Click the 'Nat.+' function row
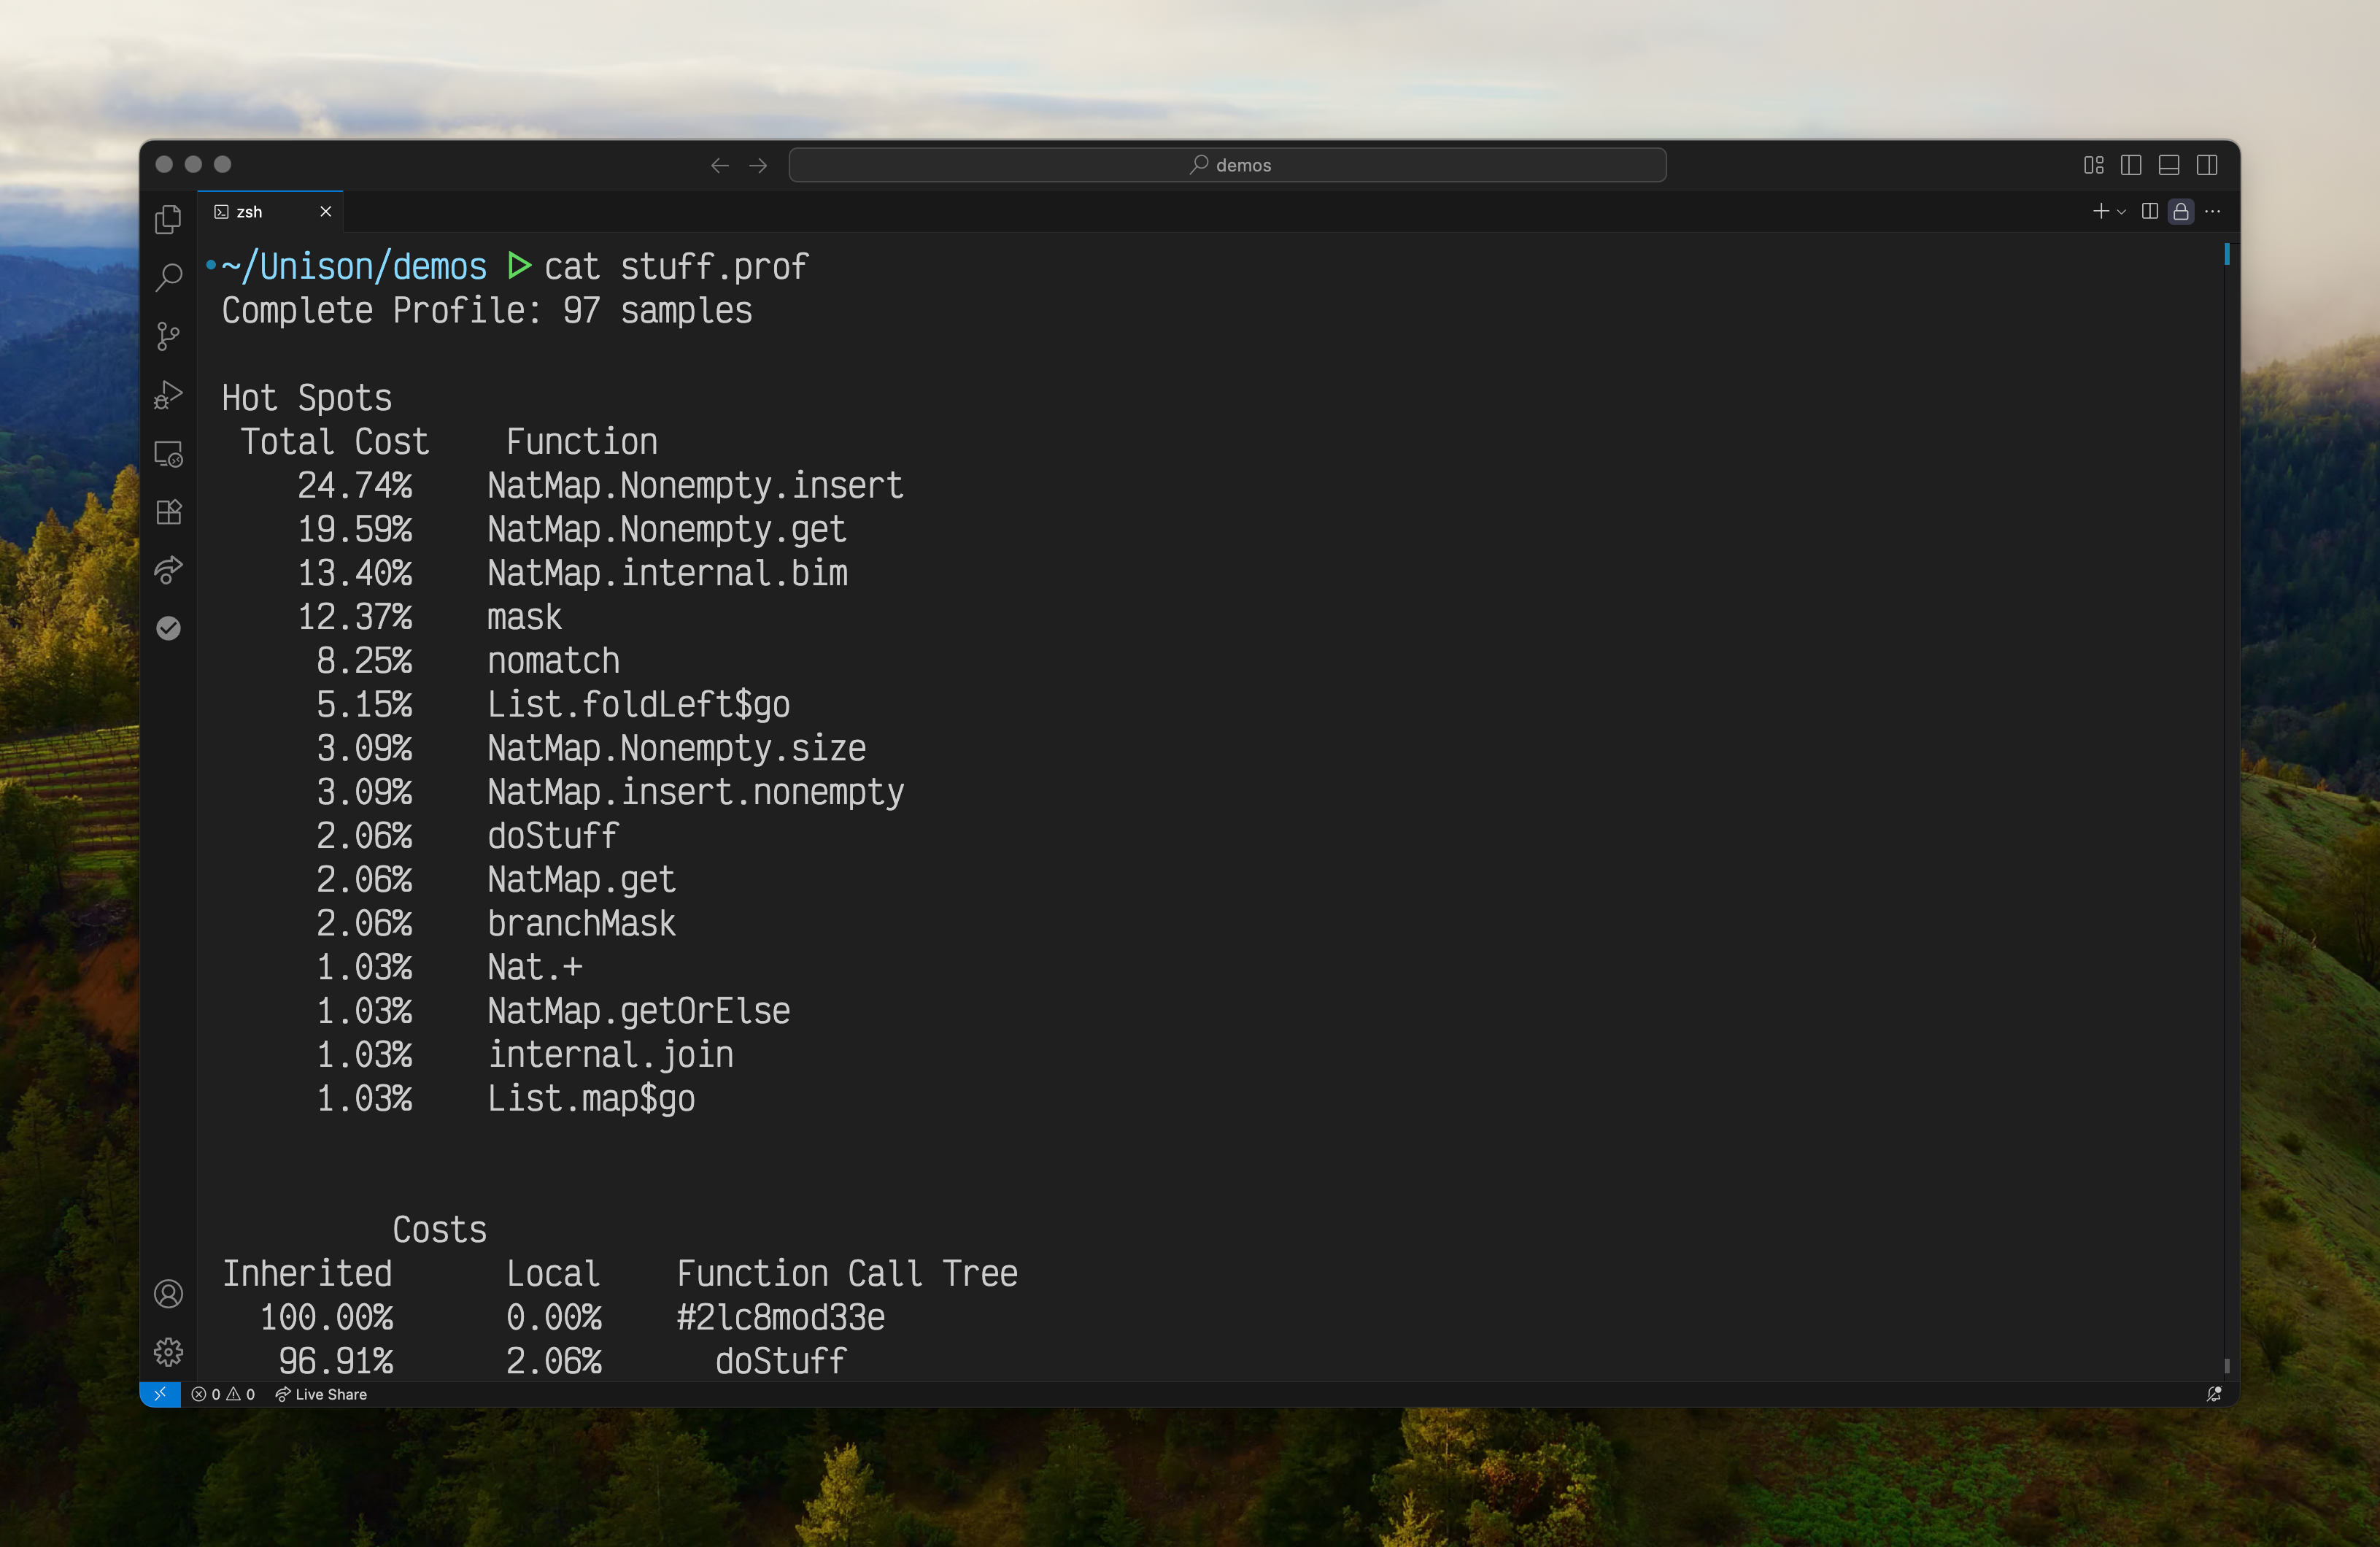 (535, 968)
